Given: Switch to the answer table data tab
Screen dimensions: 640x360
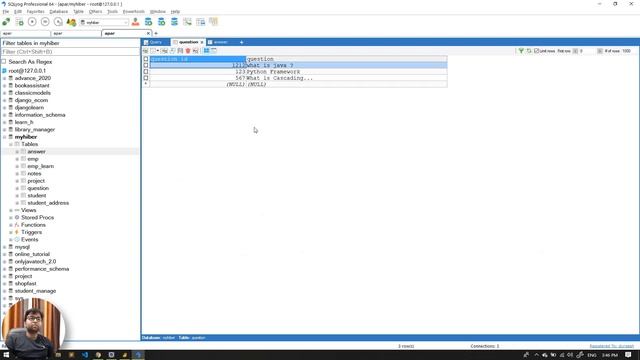Looking at the screenshot, I should [x=220, y=42].
